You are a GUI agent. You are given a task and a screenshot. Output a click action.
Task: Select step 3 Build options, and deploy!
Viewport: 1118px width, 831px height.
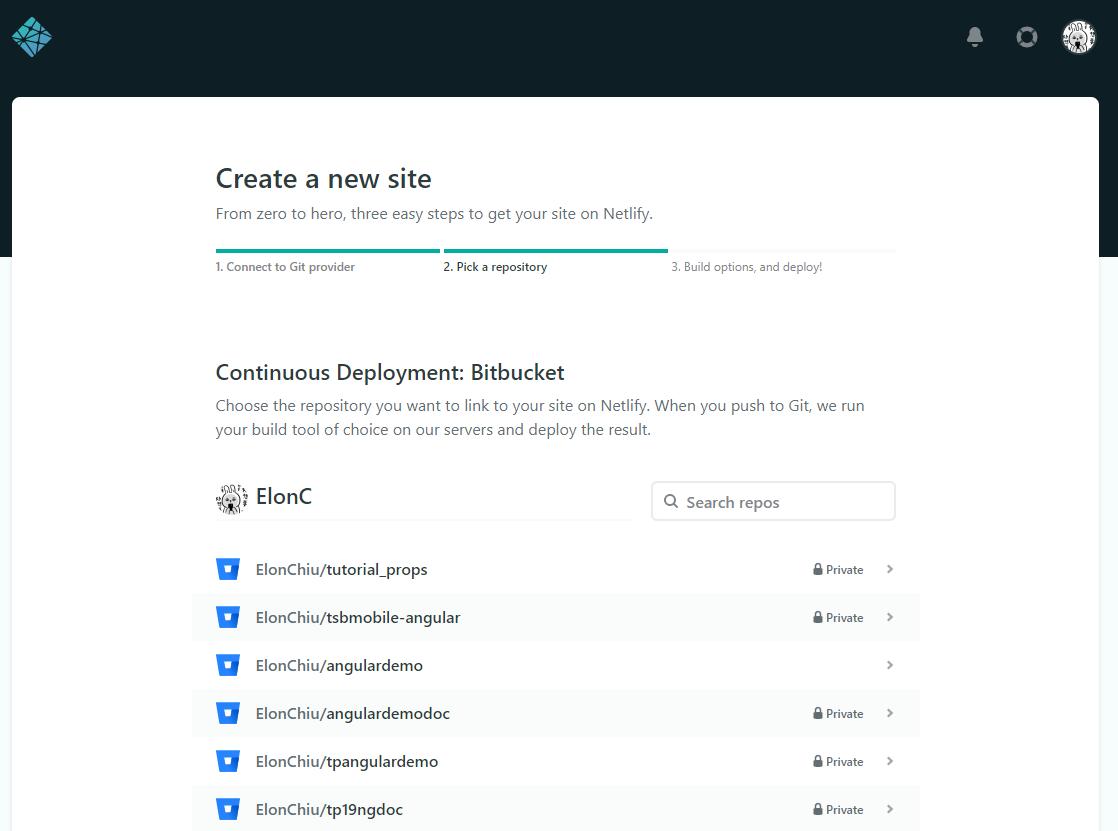[747, 267]
